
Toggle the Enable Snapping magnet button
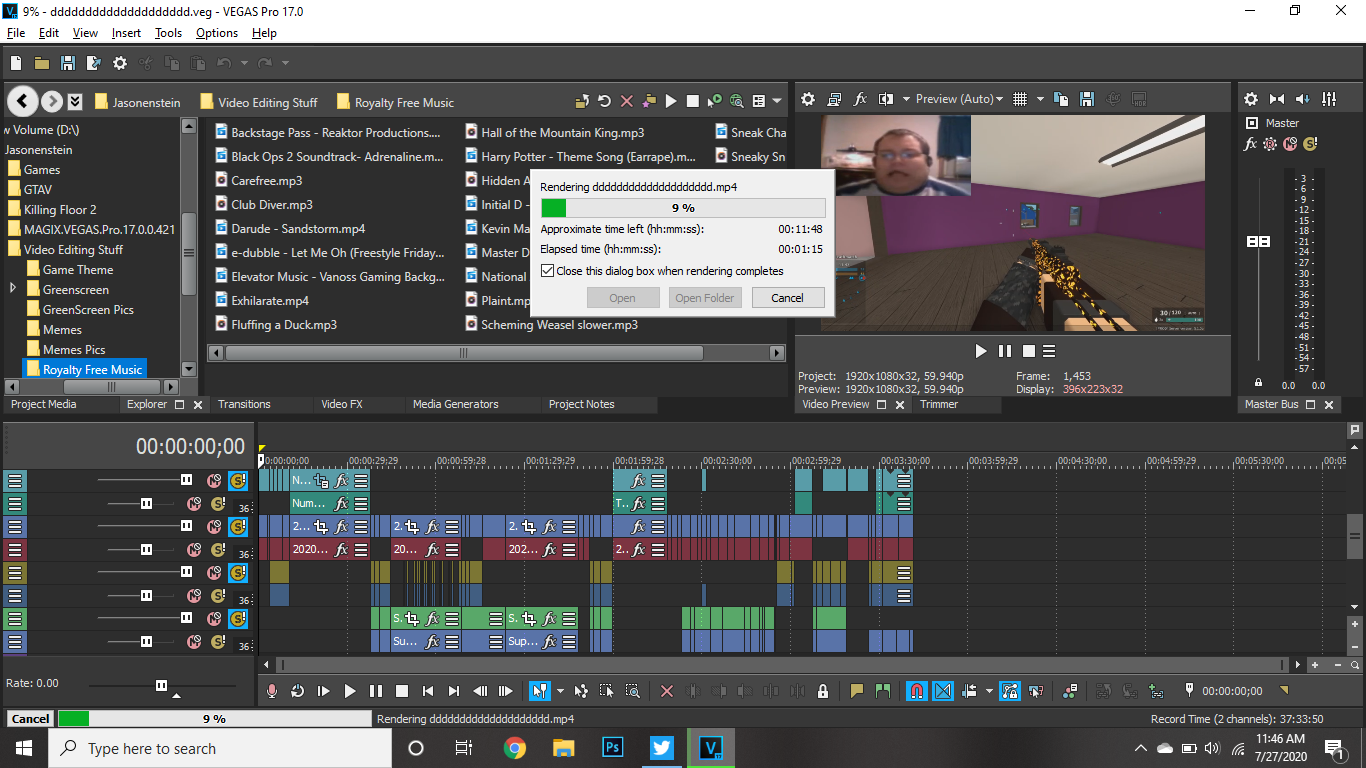[x=916, y=691]
